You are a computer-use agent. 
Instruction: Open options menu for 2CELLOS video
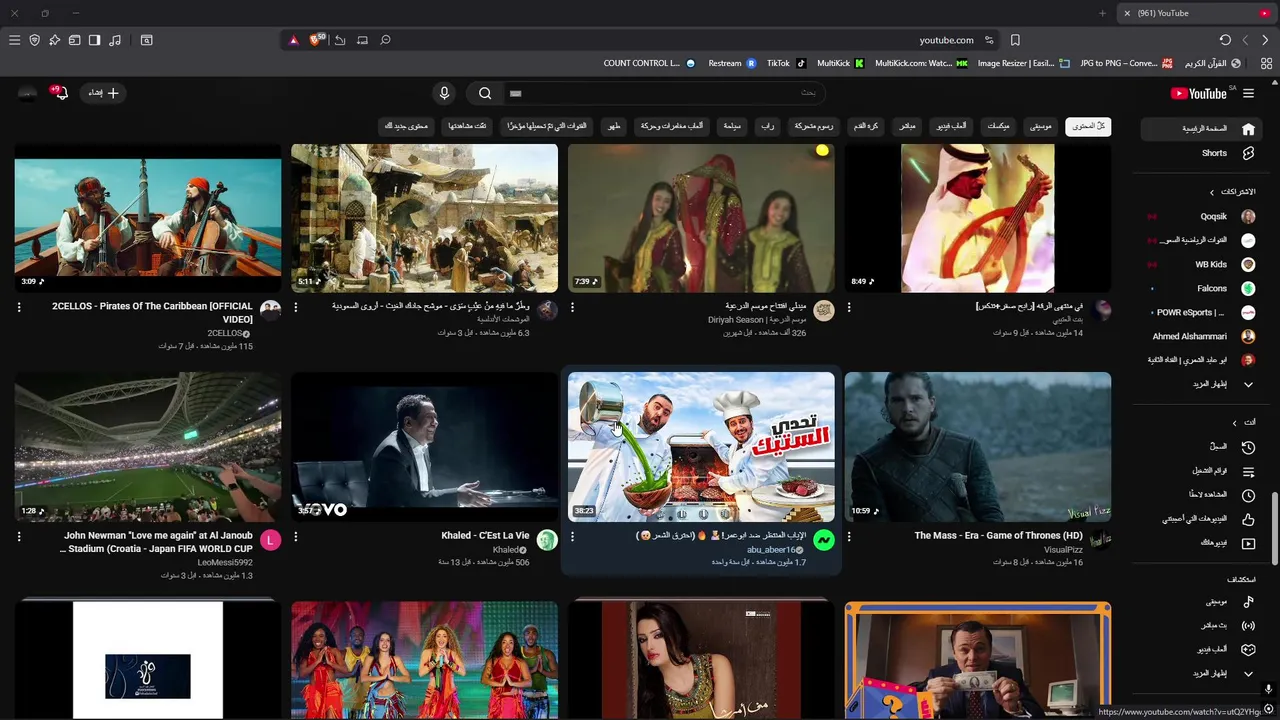(19, 308)
